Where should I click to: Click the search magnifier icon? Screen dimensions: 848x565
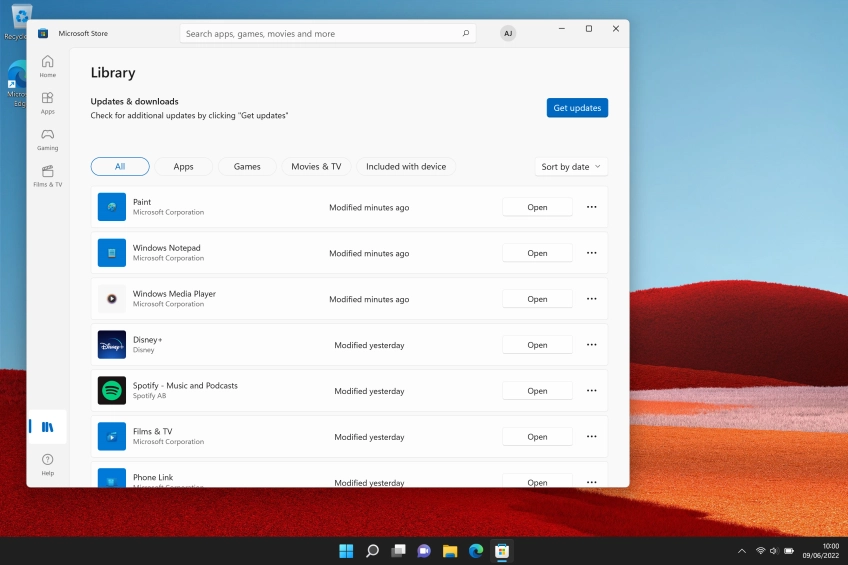(x=465, y=34)
